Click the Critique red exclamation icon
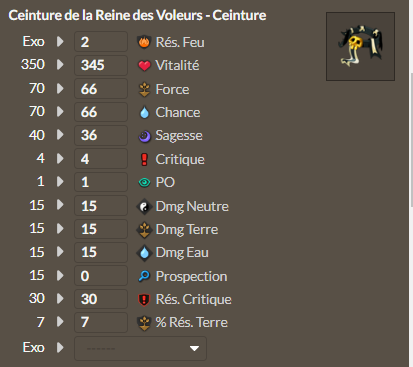This screenshot has height=367, width=413. pos(144,159)
